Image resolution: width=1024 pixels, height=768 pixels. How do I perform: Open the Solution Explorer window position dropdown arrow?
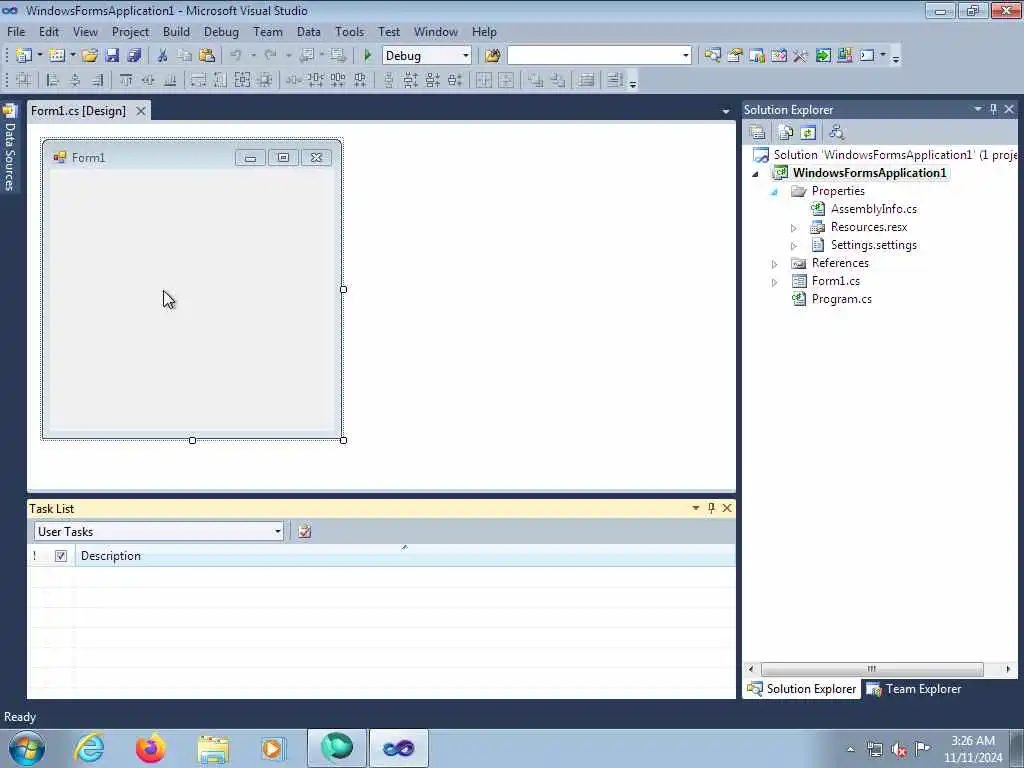[x=978, y=109]
